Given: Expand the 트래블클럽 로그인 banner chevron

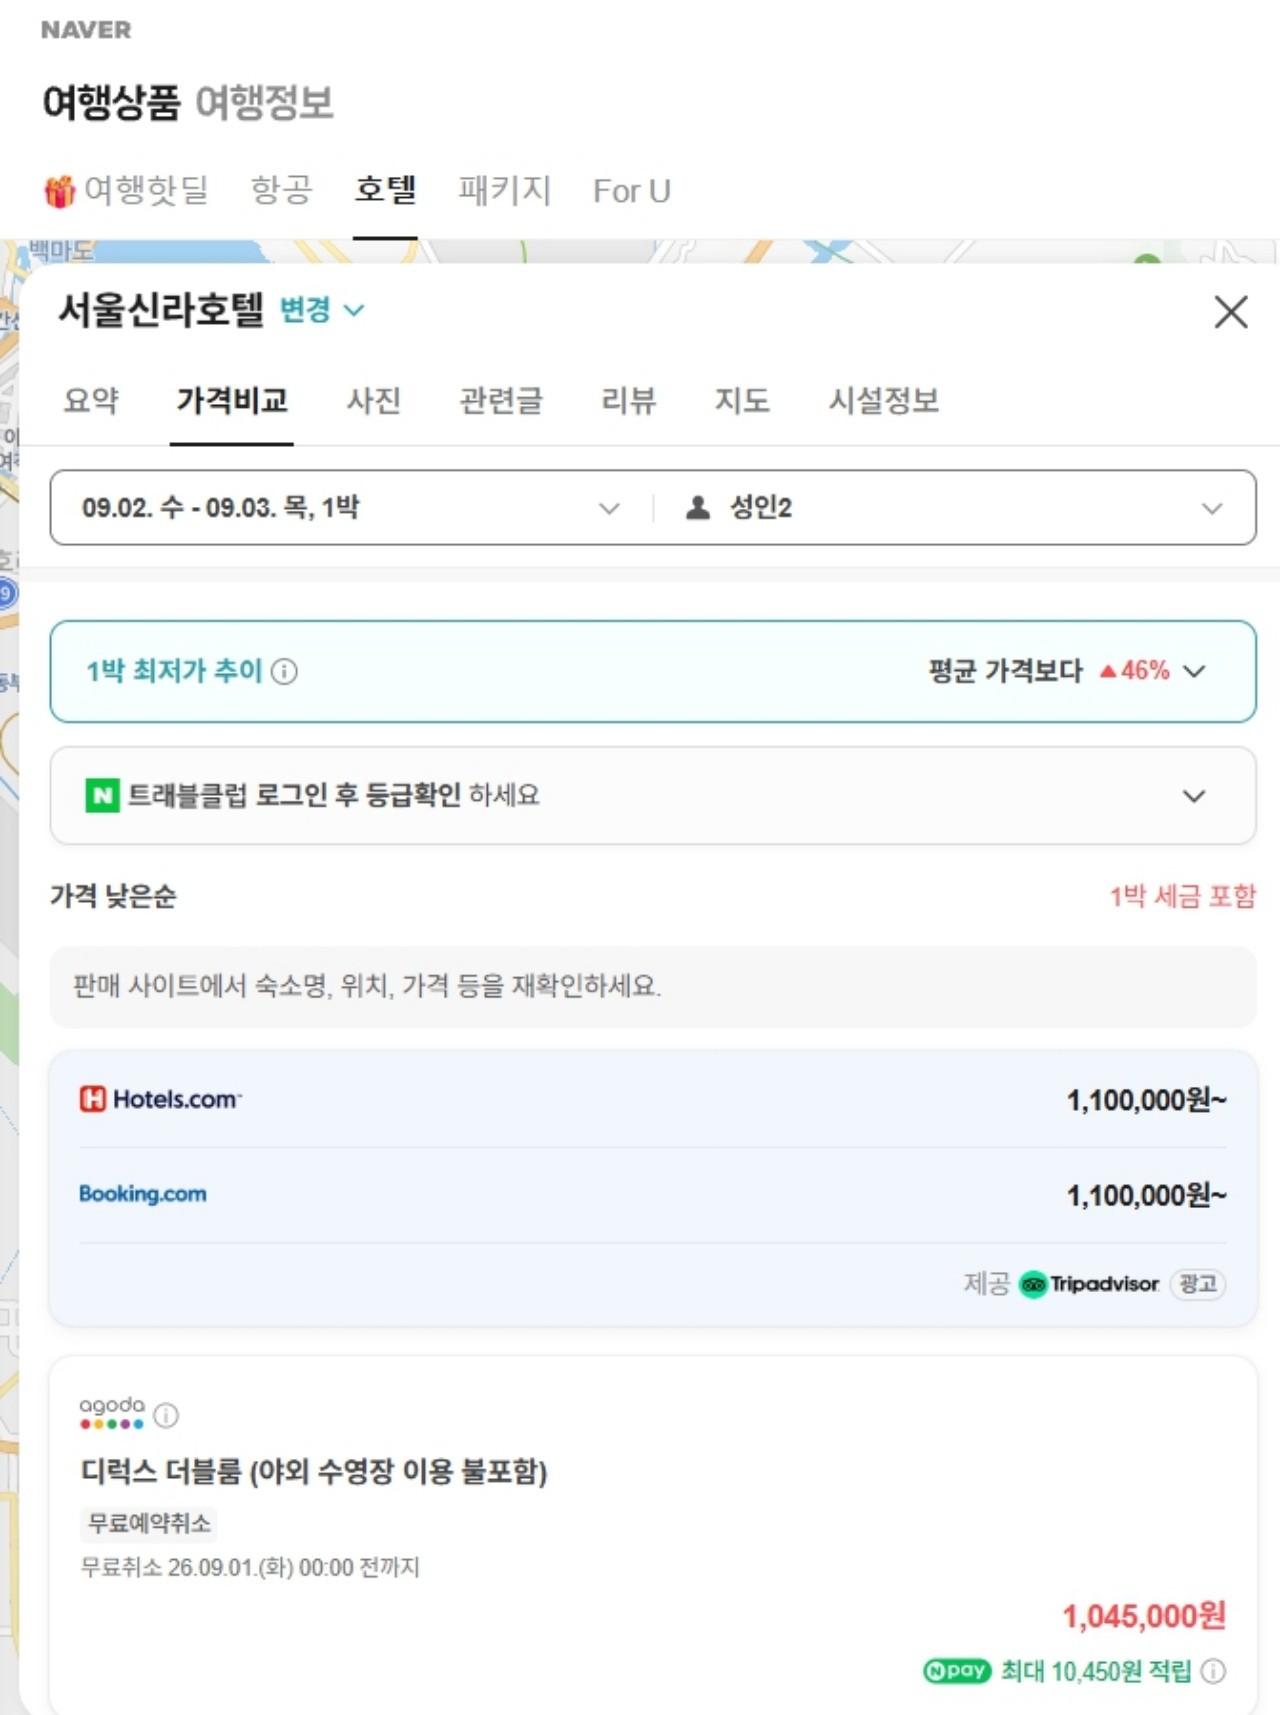Looking at the screenshot, I should tap(1194, 796).
